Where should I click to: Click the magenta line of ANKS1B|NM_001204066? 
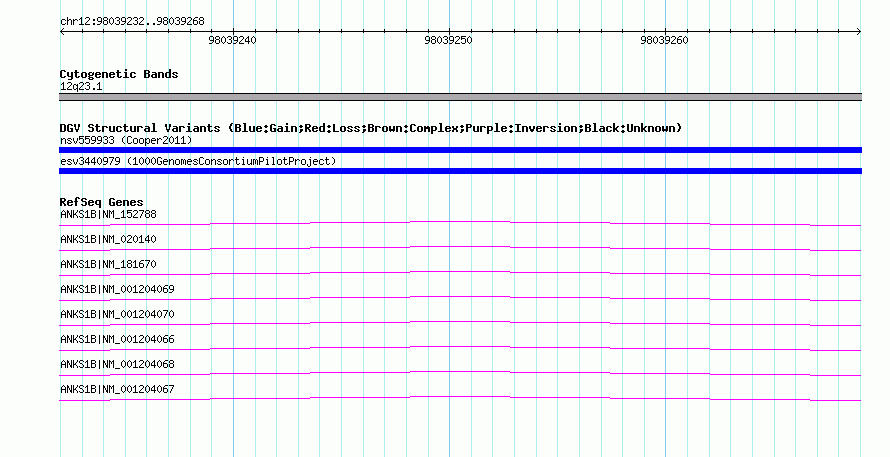[460, 348]
